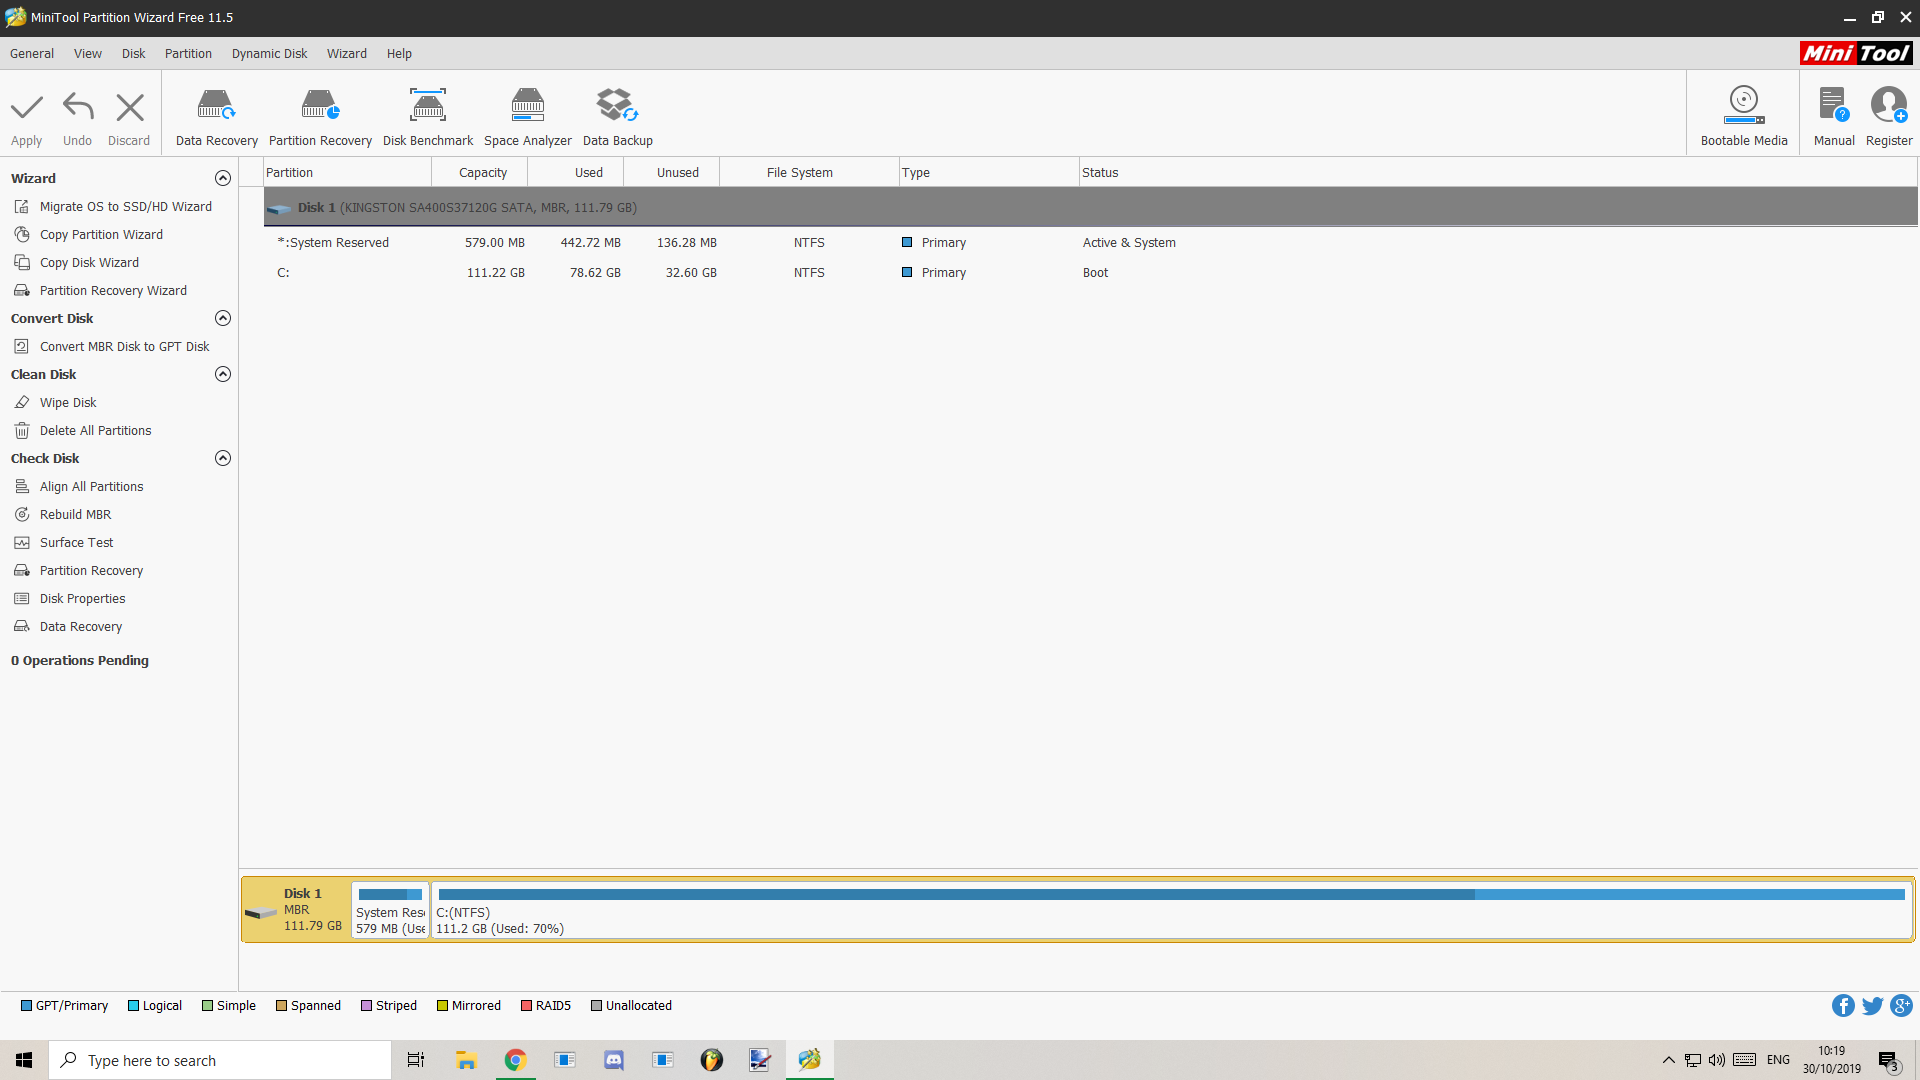Select C:(NTFS) block in disk map
This screenshot has height=1080, width=1920.
(x=1171, y=910)
